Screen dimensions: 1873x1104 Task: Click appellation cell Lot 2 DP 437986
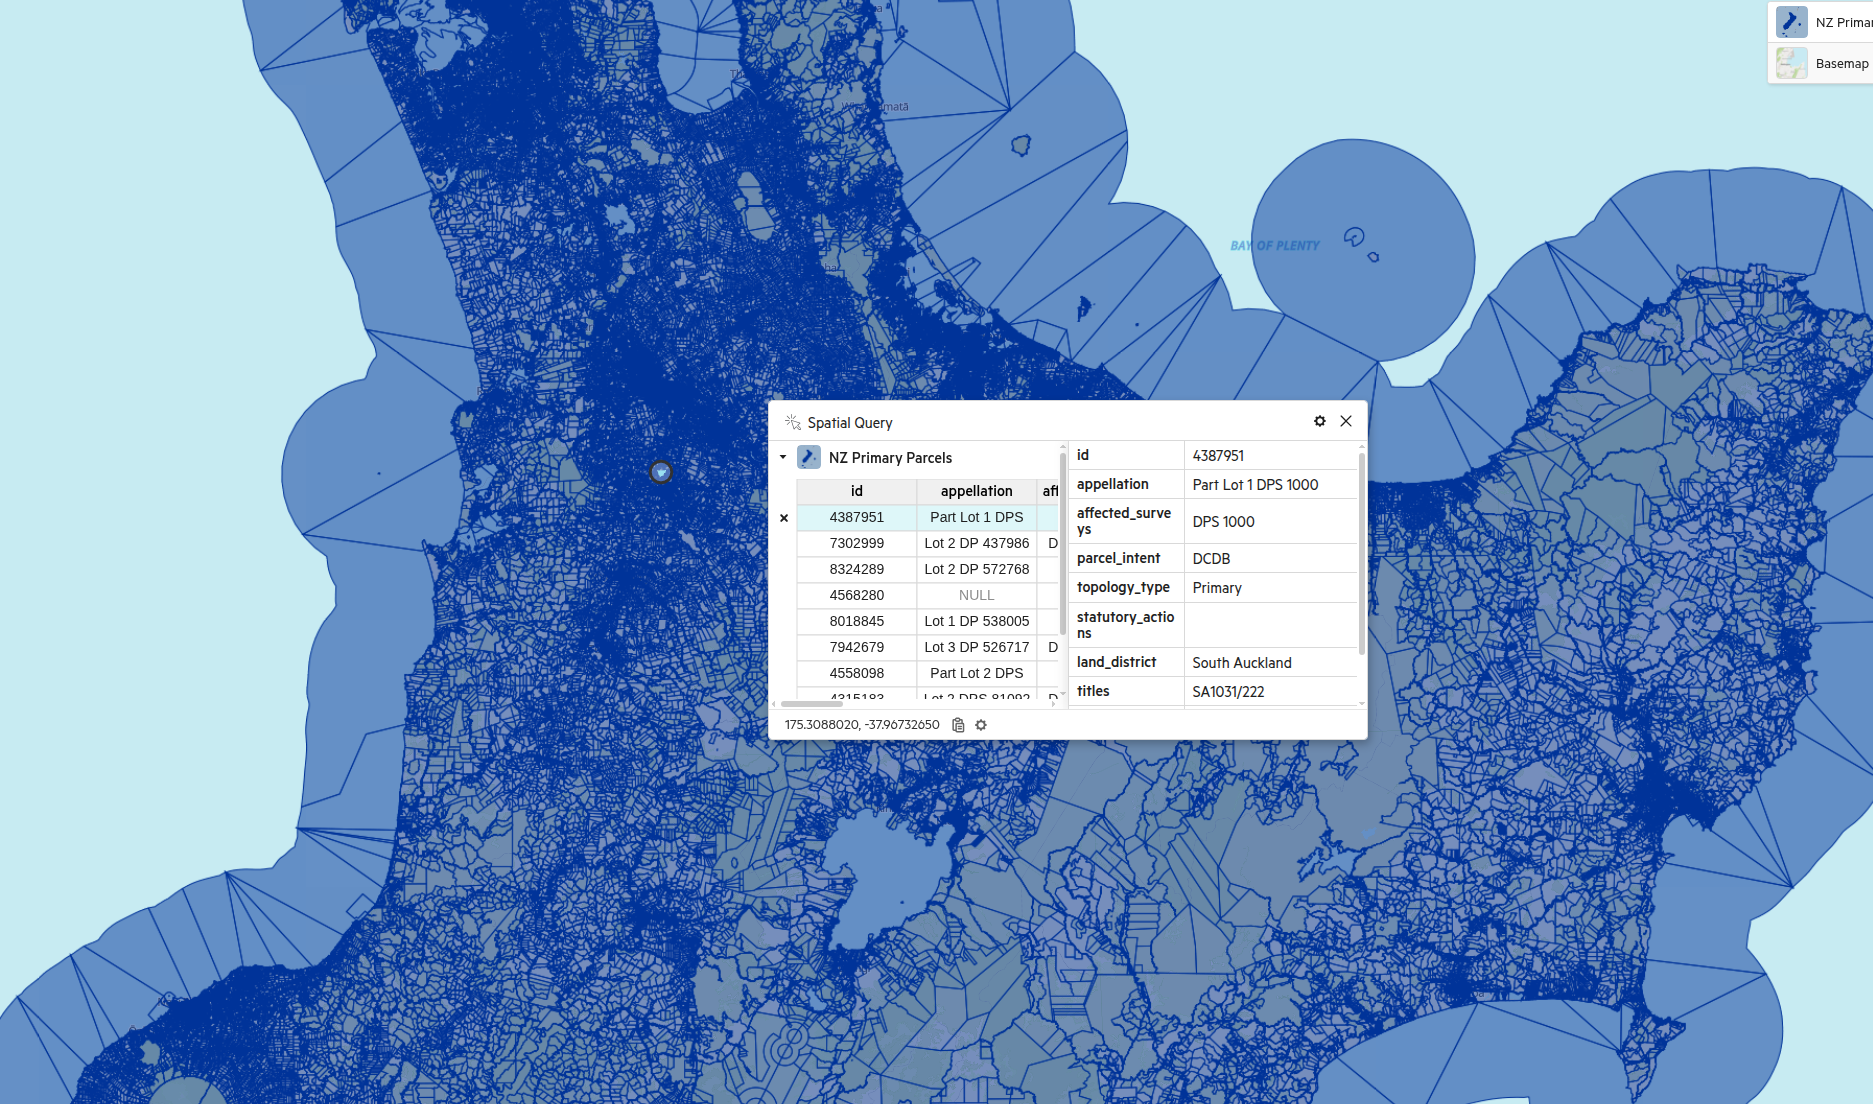tap(977, 543)
